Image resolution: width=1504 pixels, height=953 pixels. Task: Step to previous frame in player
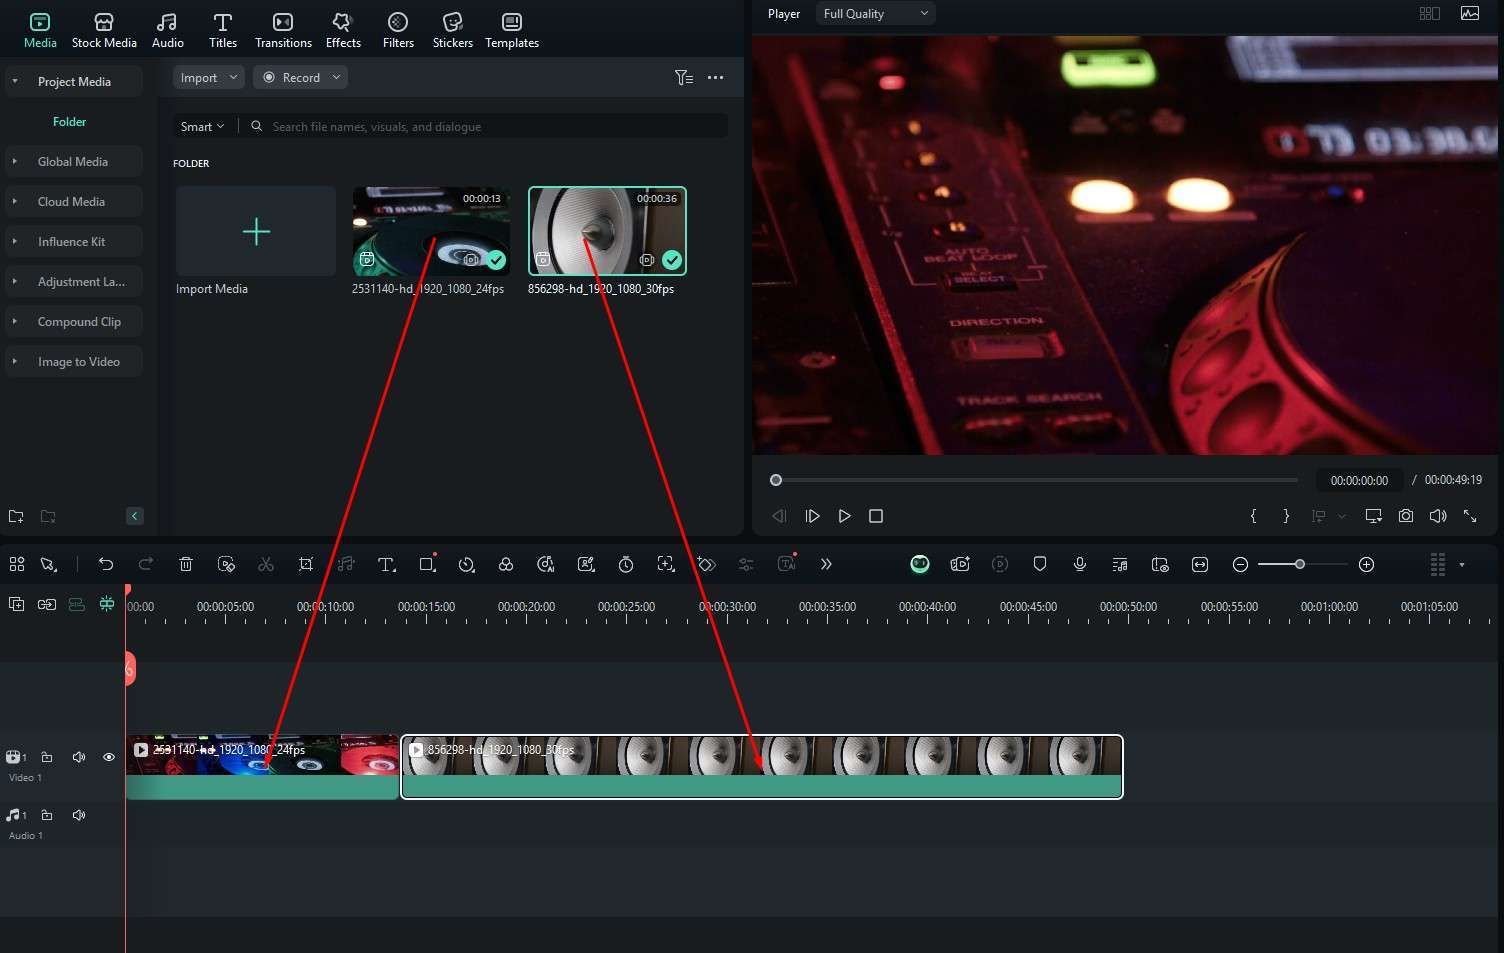tap(780, 516)
